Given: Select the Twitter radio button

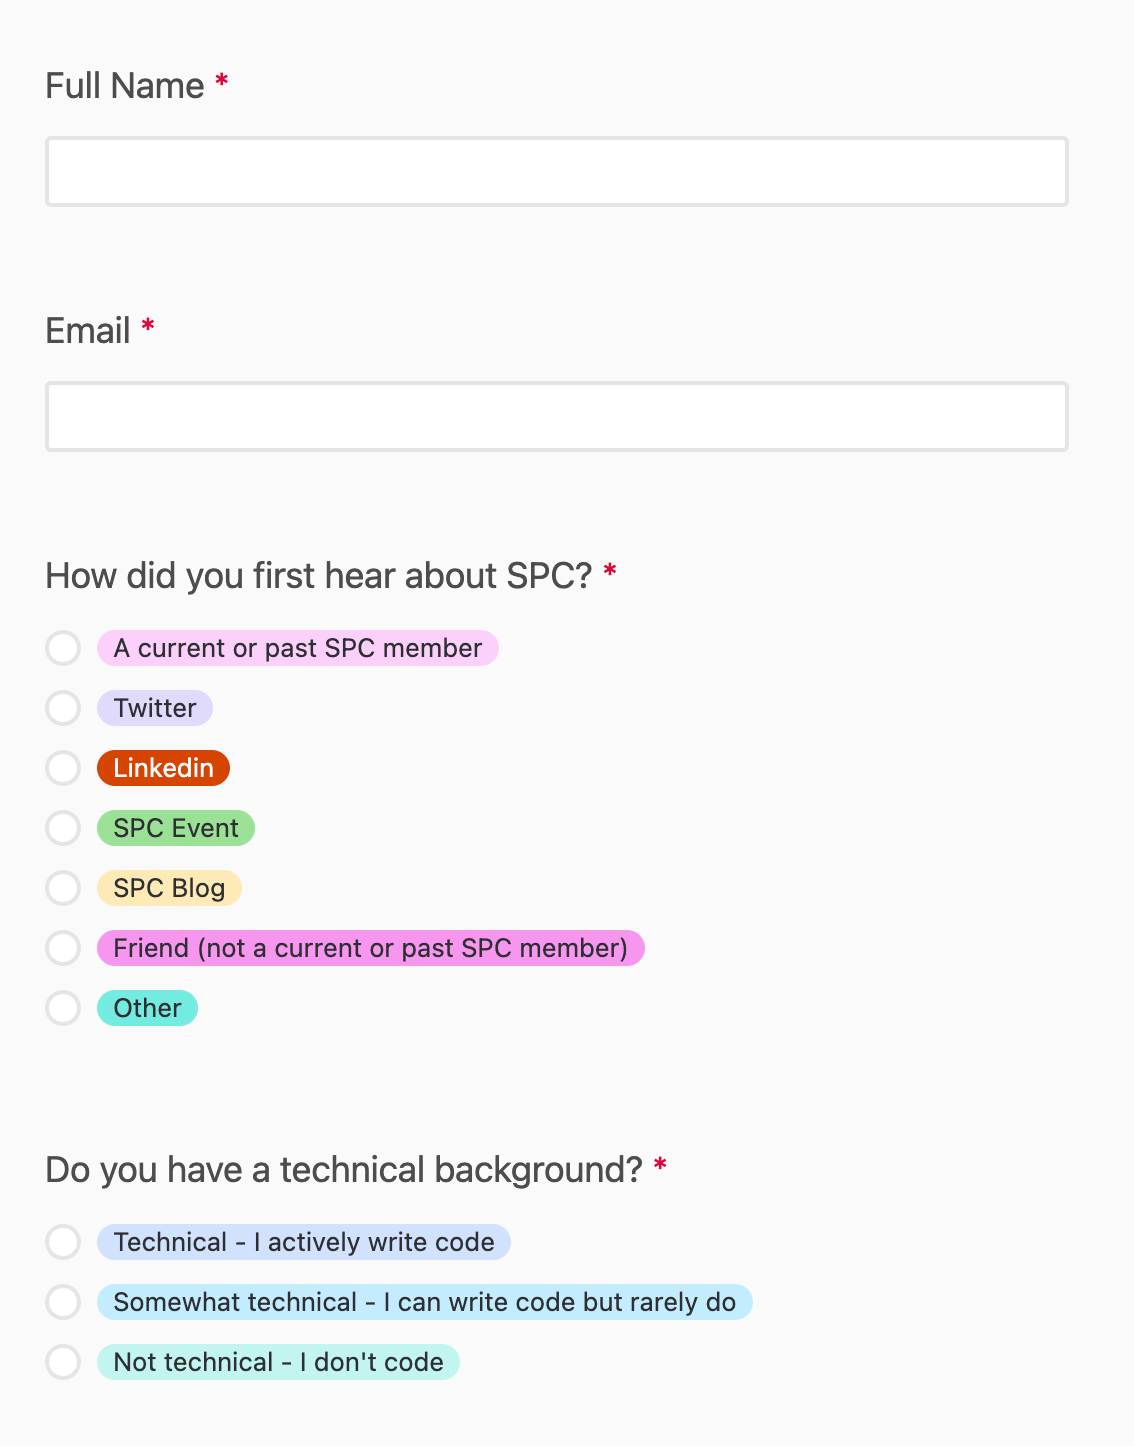Looking at the screenshot, I should point(63,708).
